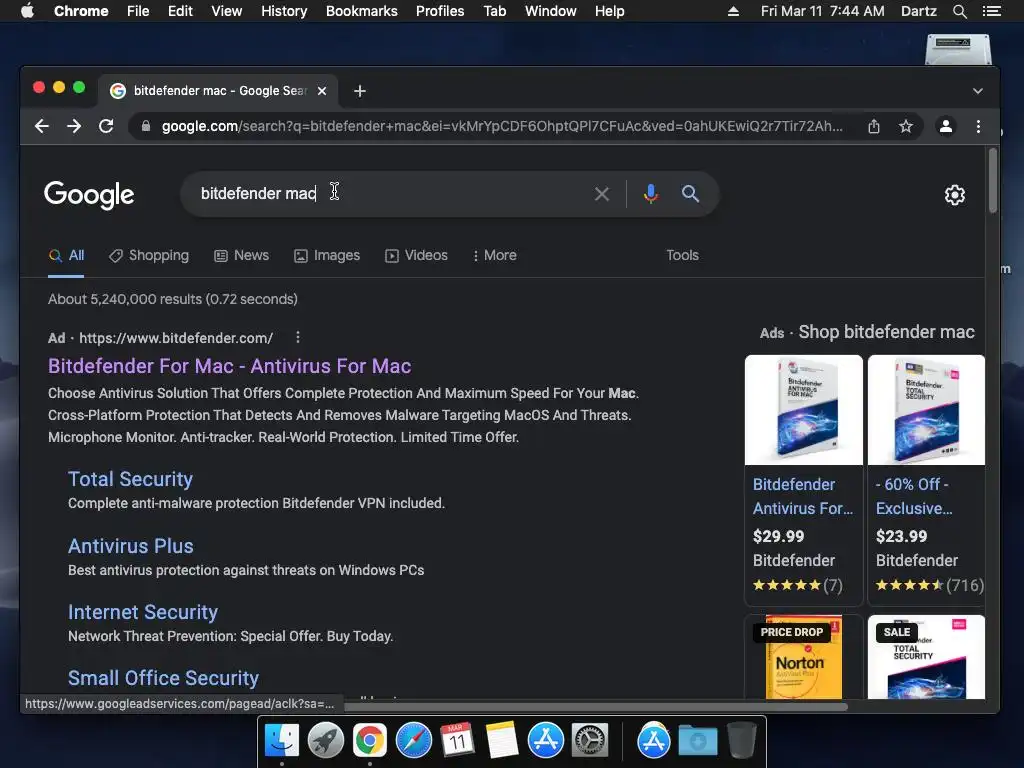Submit search with the magnifier icon

[x=690, y=194]
